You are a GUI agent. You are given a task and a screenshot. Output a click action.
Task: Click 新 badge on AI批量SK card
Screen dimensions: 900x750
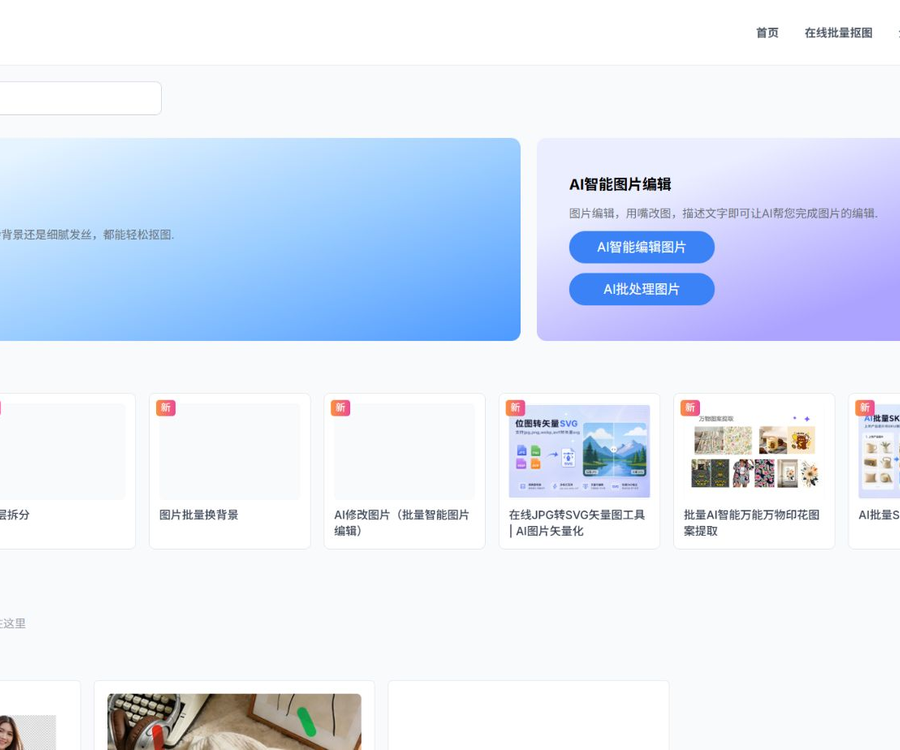pos(865,407)
